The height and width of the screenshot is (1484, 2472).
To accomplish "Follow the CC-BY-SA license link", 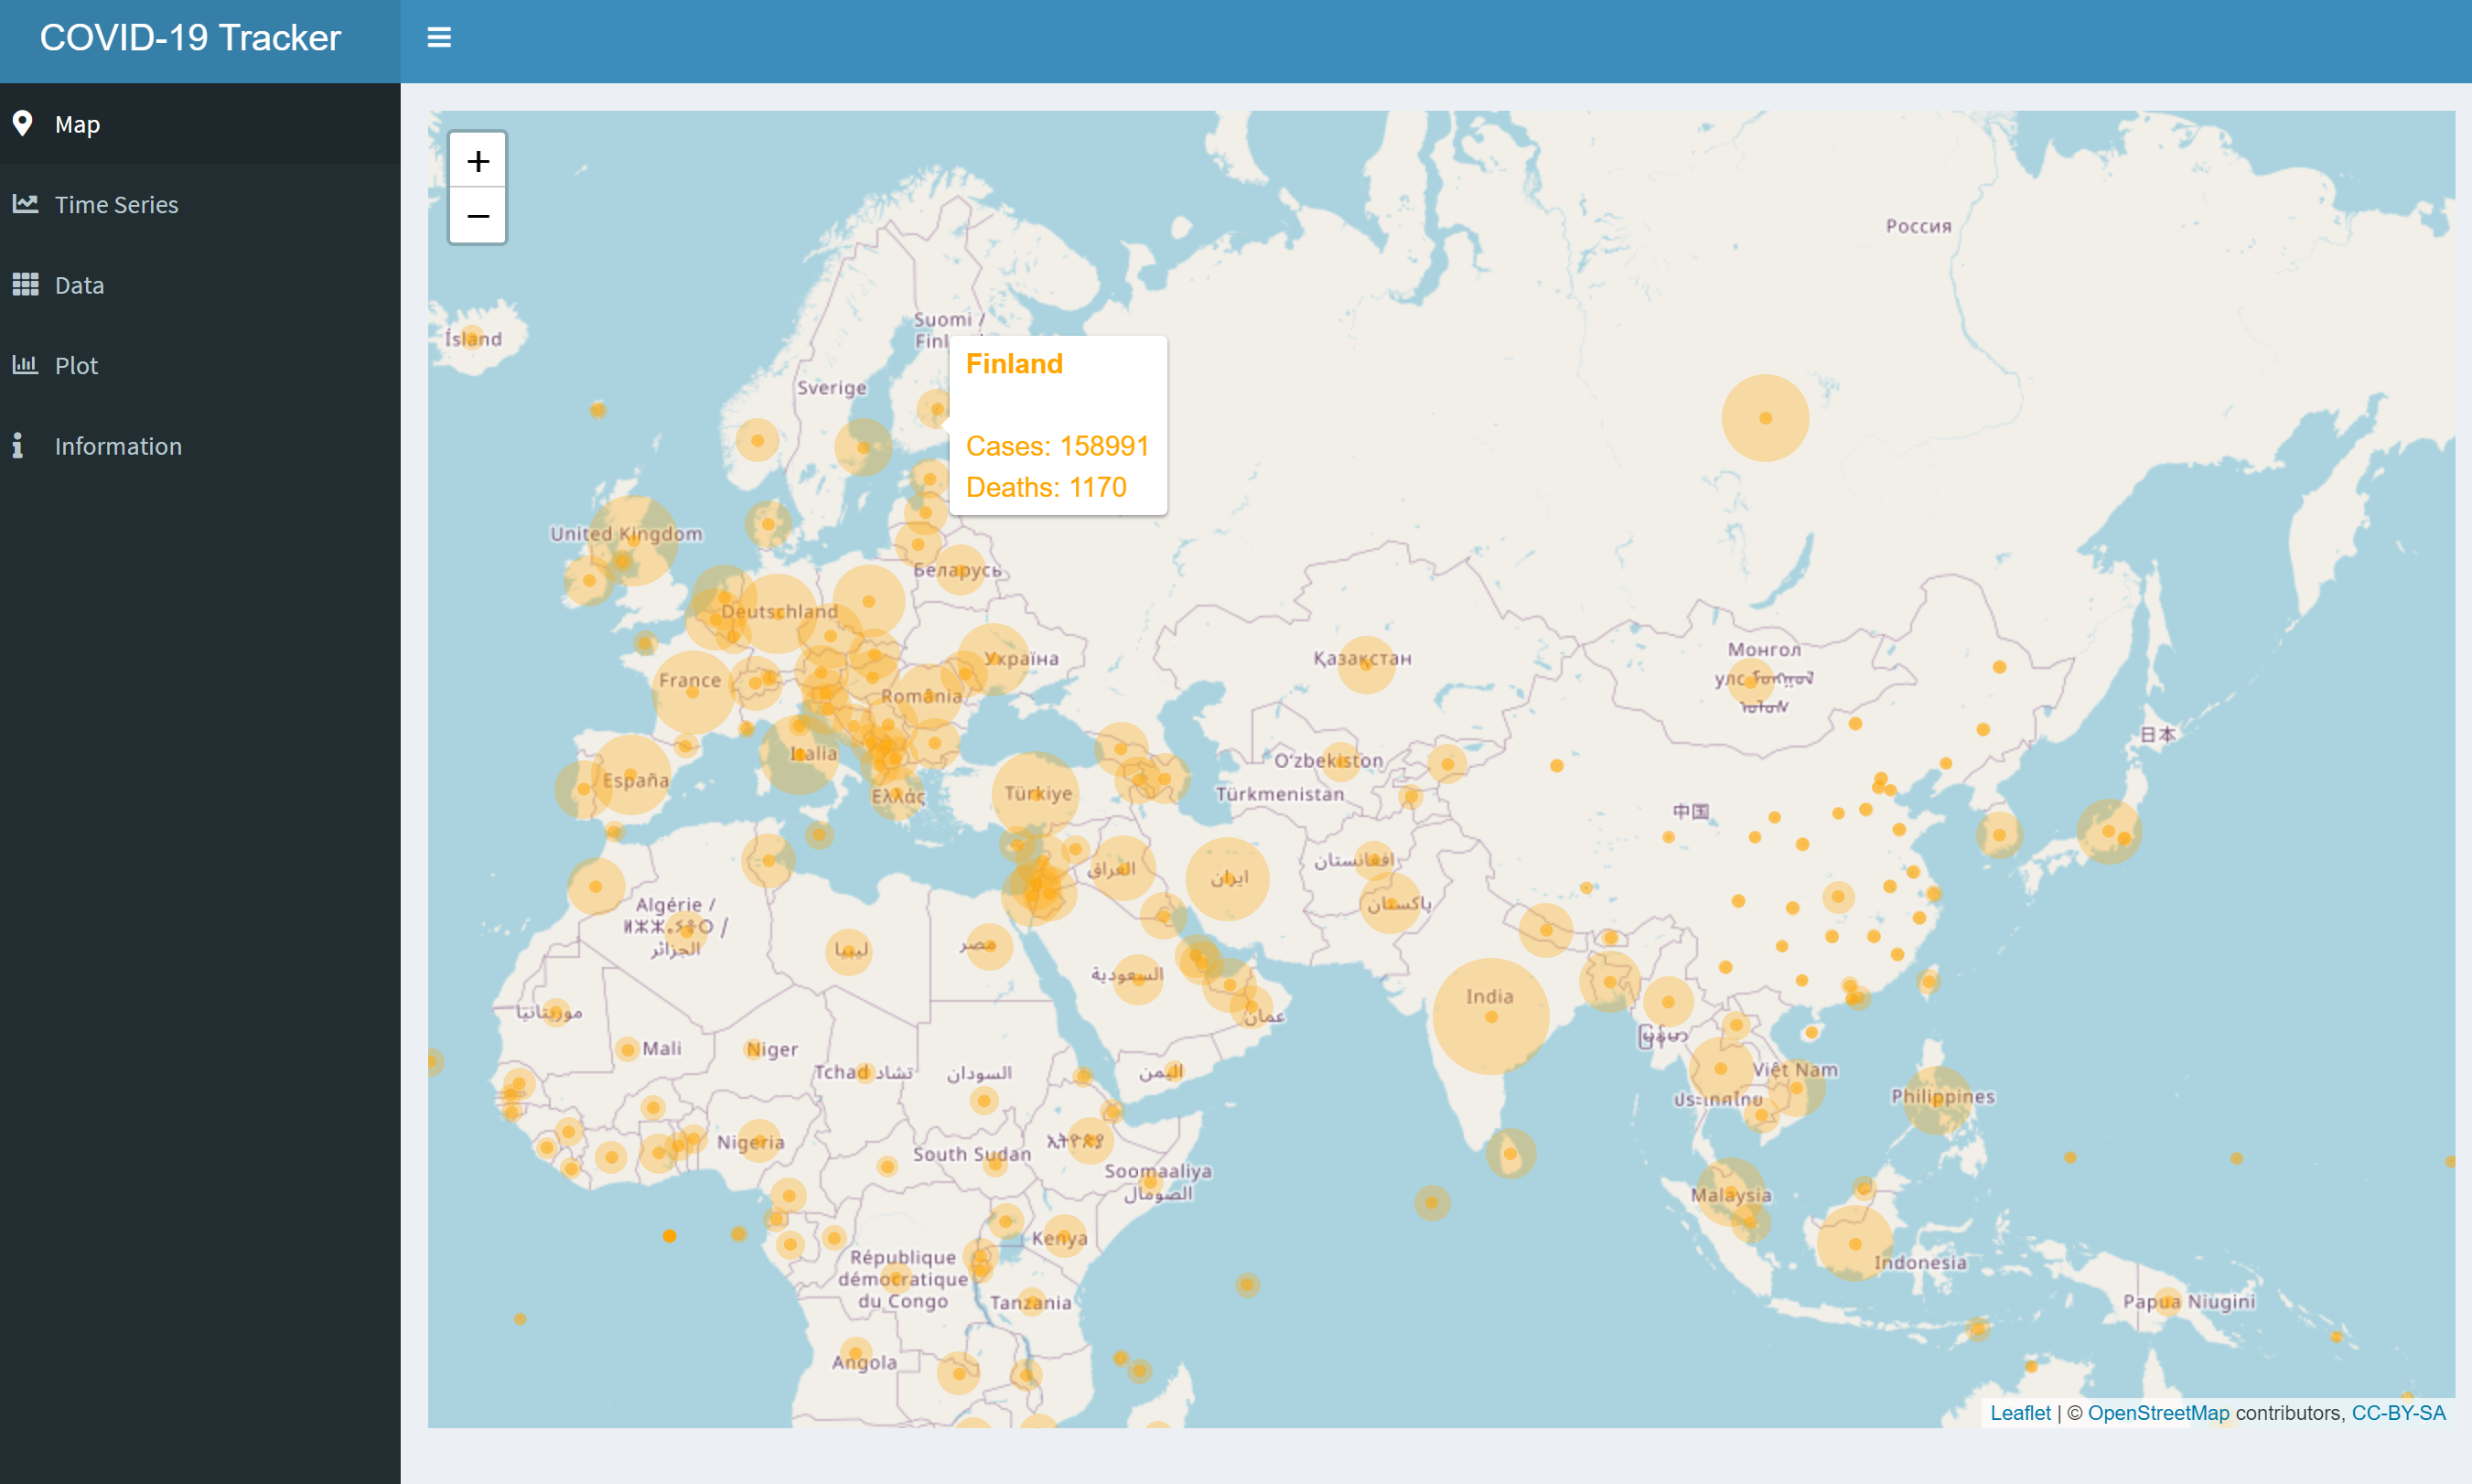I will point(2398,1413).
